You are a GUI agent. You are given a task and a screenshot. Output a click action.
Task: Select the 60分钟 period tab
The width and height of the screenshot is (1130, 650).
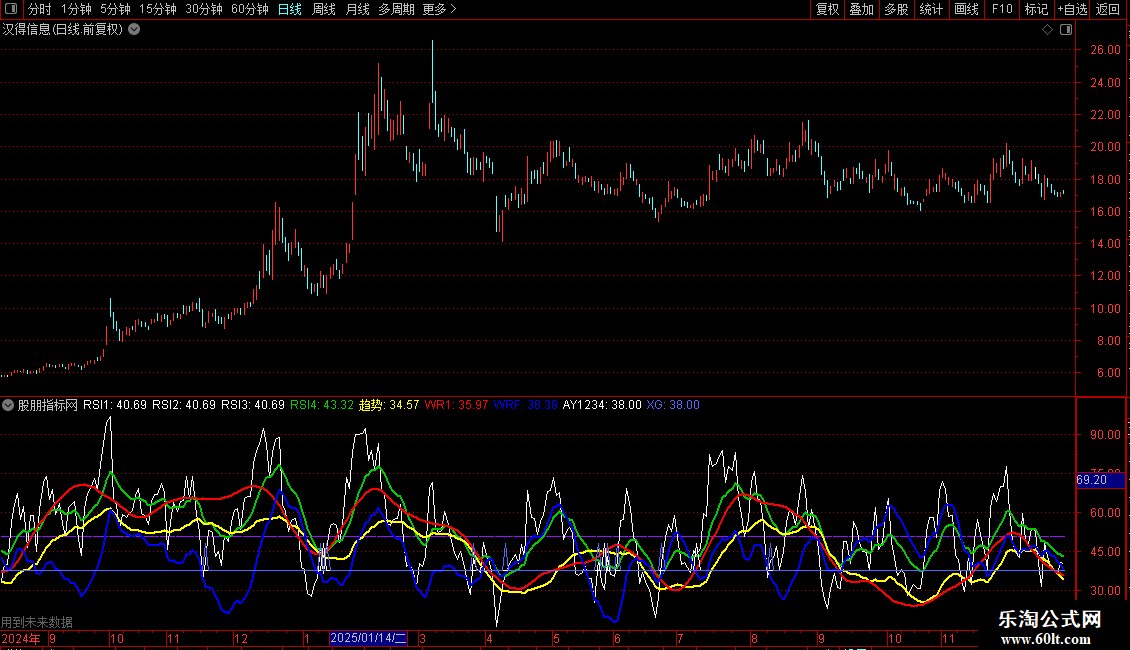(250, 9)
